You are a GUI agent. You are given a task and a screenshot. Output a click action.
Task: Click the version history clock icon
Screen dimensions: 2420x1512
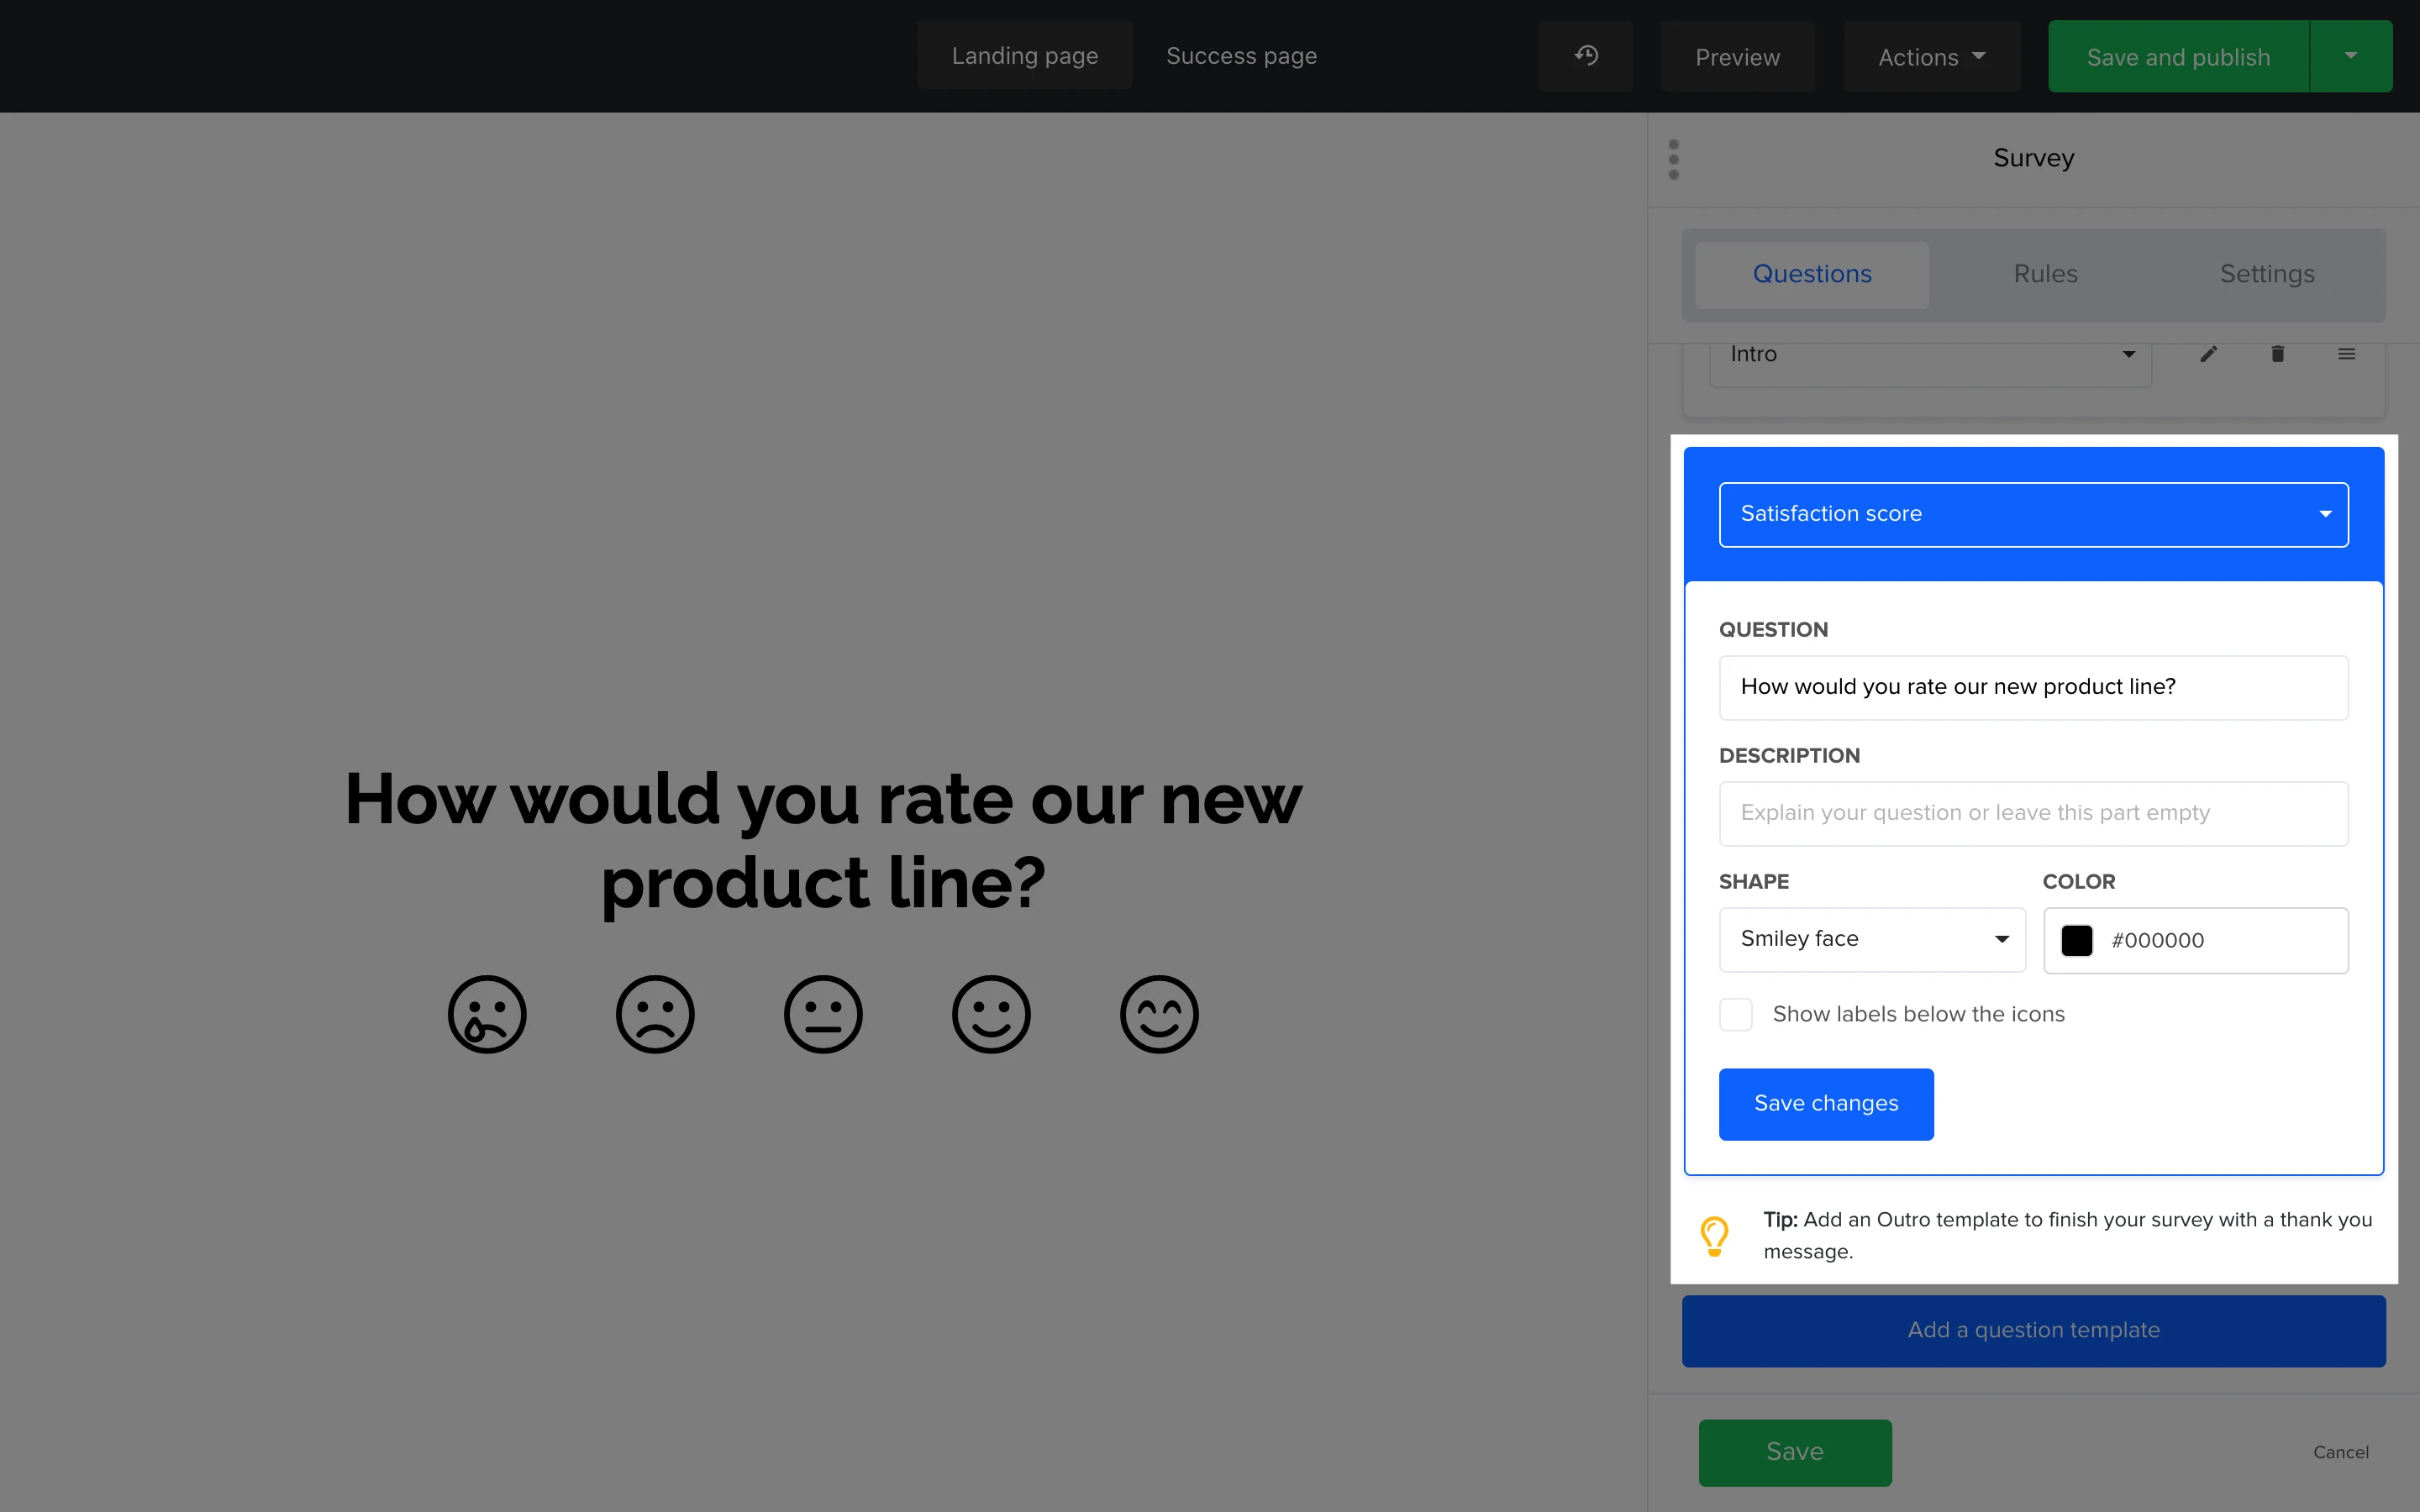click(1585, 56)
